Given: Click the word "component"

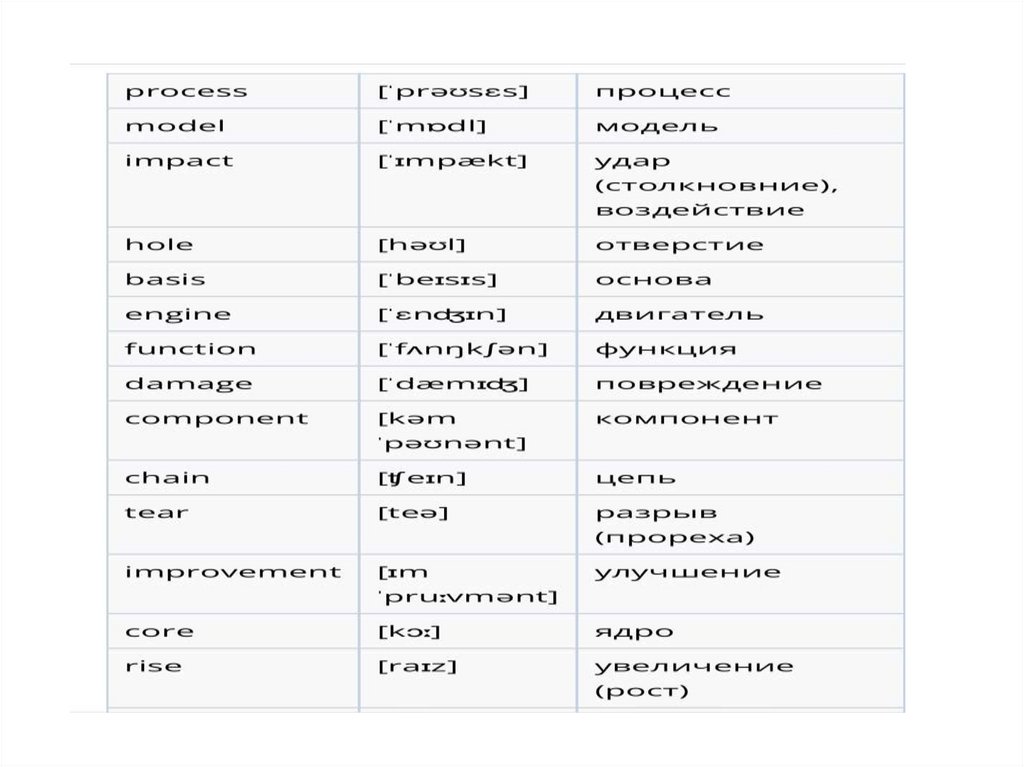Looking at the screenshot, I should tap(217, 419).
